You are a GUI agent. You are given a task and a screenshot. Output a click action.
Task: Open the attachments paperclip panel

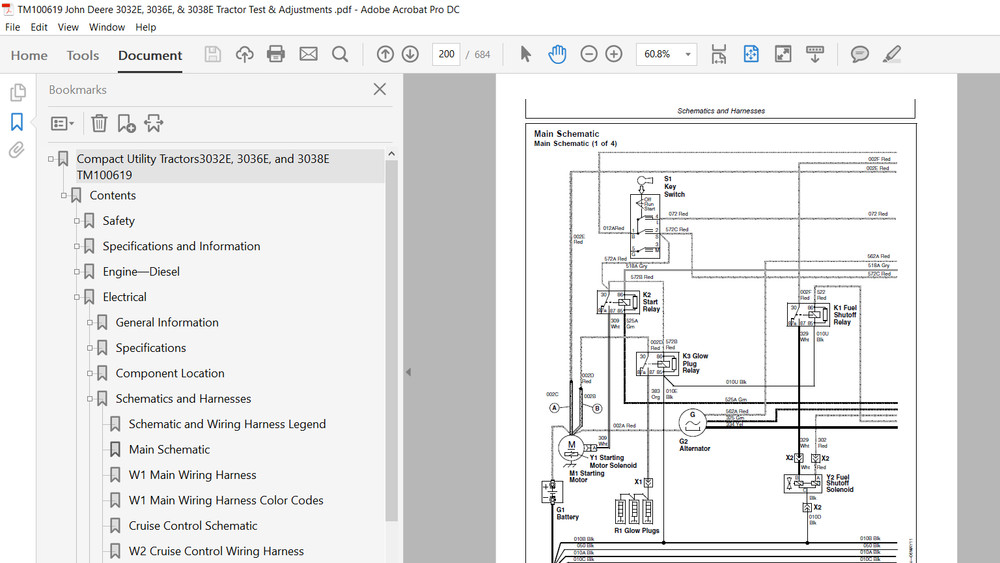17,150
